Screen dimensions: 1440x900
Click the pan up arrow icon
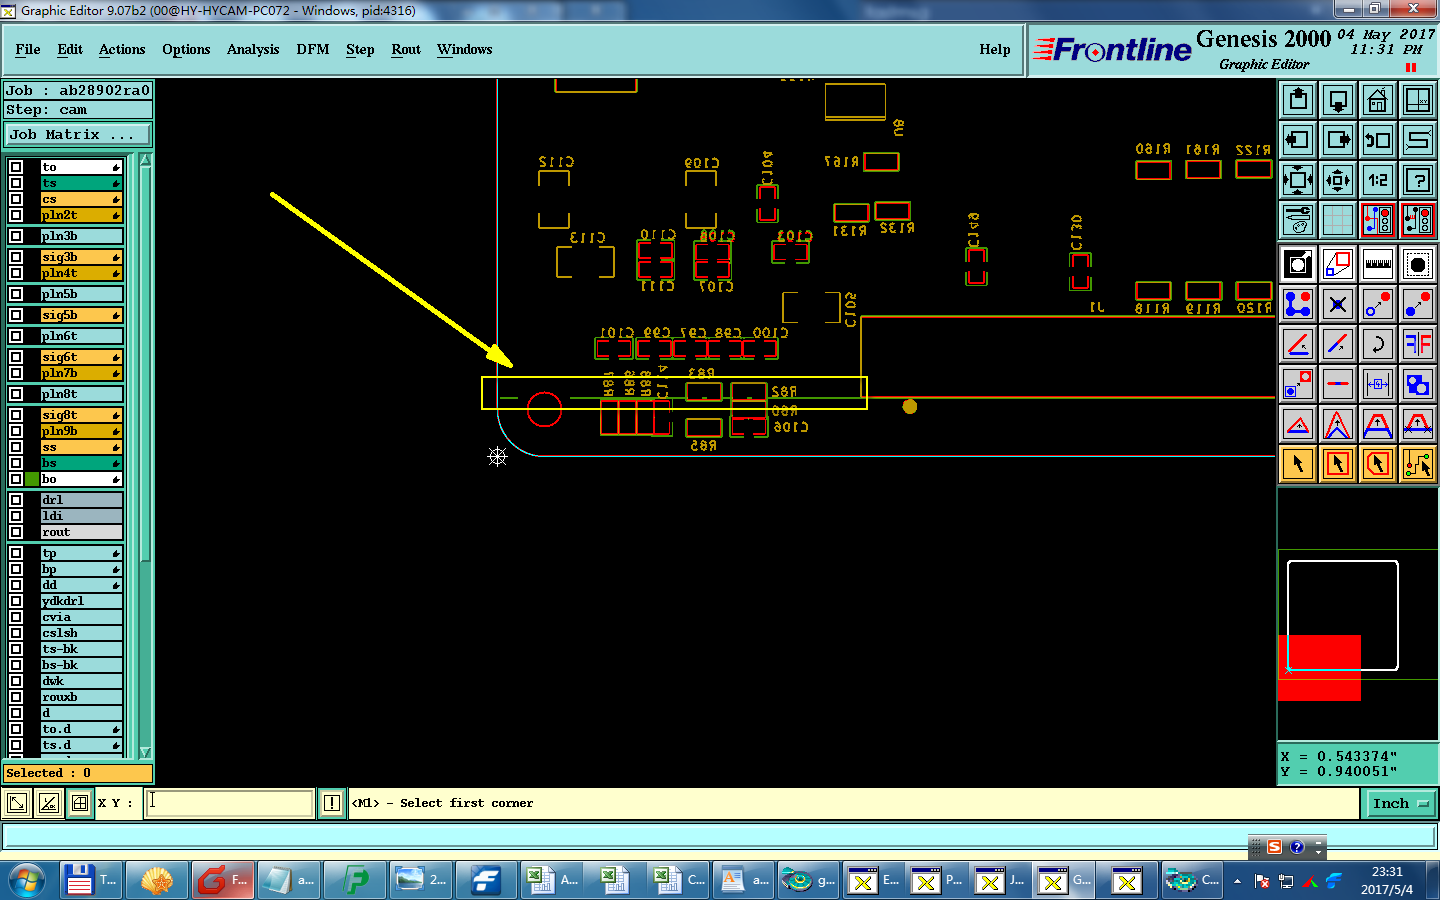point(1298,100)
